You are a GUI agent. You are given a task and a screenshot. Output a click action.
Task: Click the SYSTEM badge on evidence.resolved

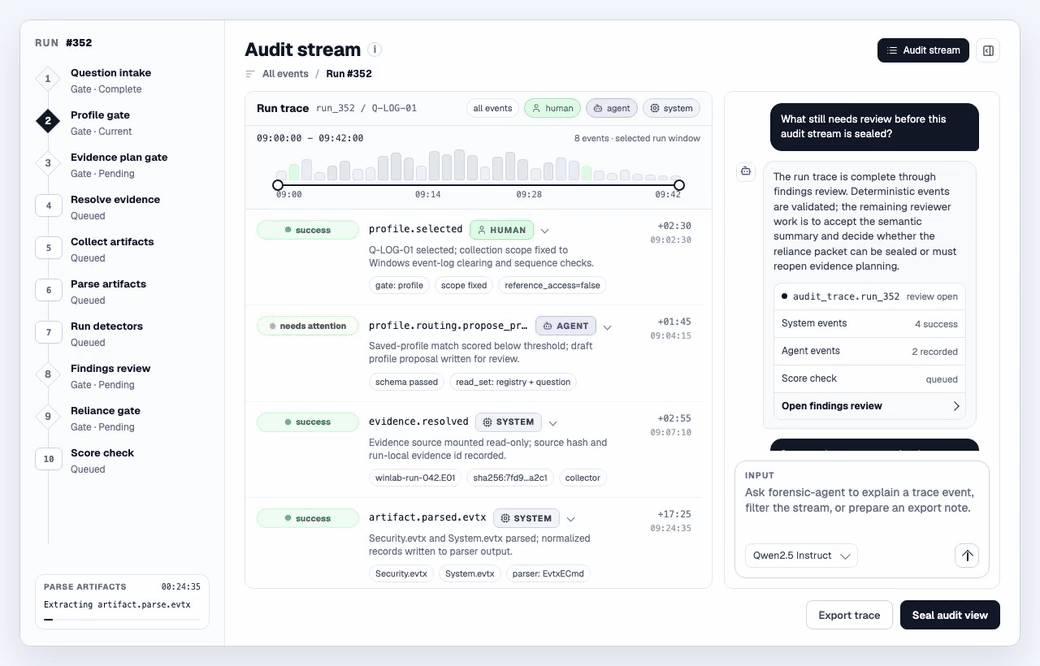[x=508, y=422]
